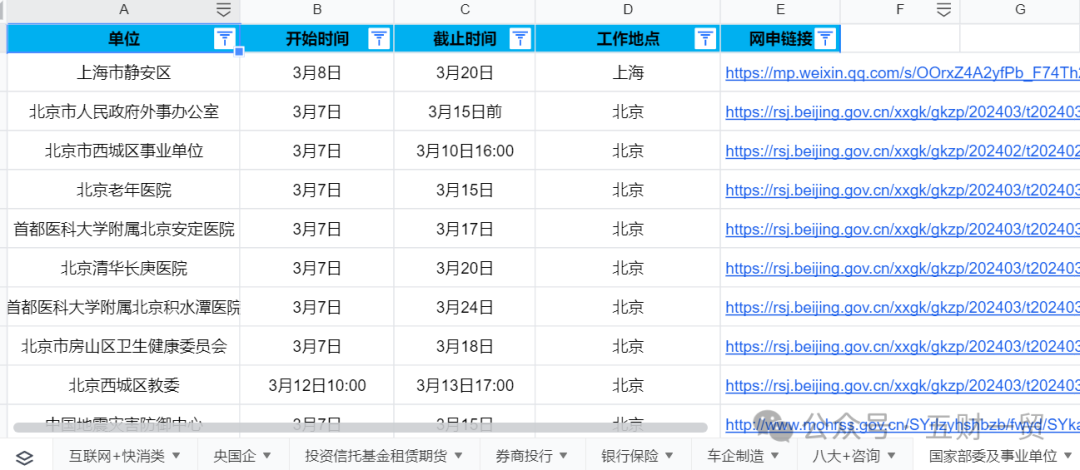Click the horizontal scrollbar thumb
Image resolution: width=1080 pixels, height=470 pixels.
(360, 428)
